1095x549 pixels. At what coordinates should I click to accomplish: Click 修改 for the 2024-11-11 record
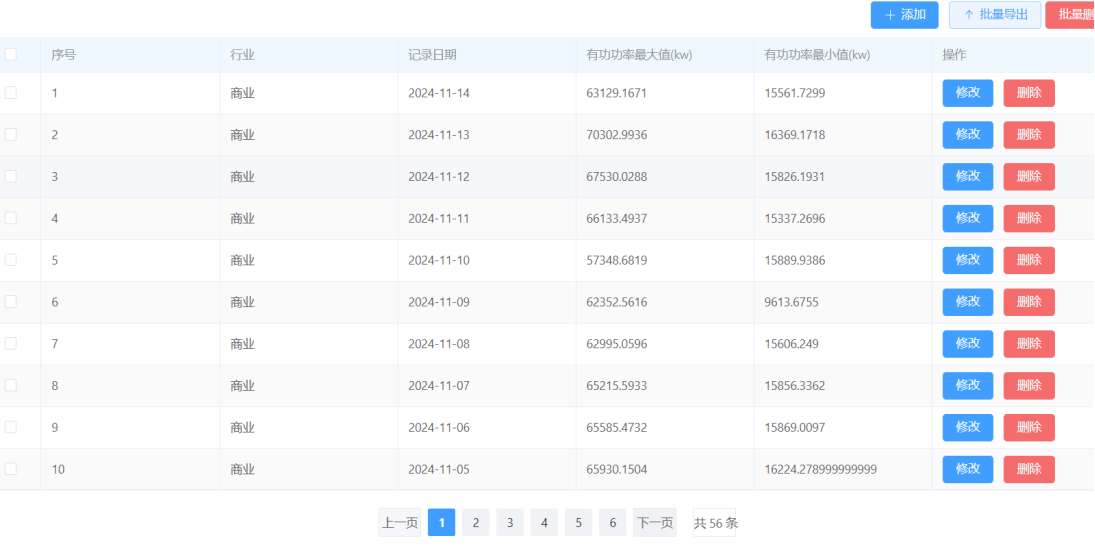tap(968, 219)
